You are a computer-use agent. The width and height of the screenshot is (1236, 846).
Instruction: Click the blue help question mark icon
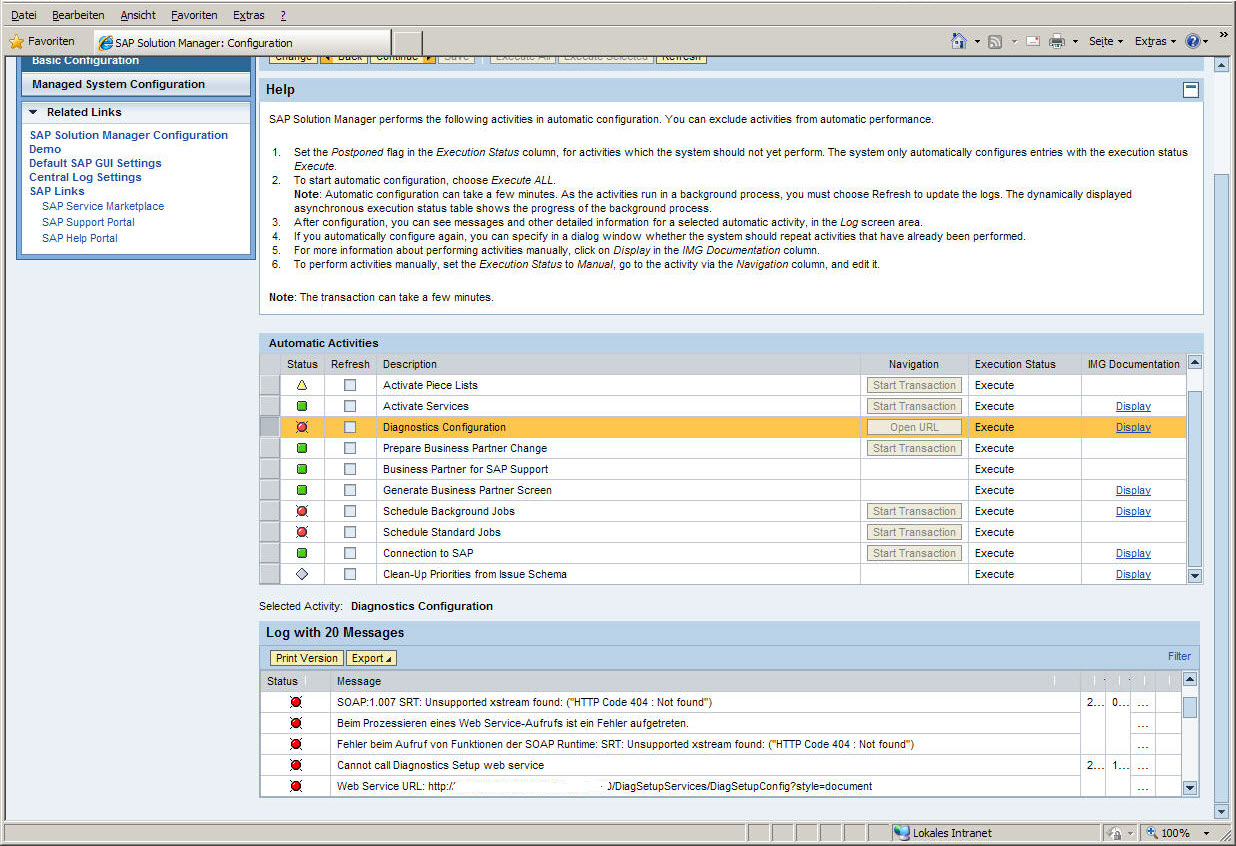1192,41
